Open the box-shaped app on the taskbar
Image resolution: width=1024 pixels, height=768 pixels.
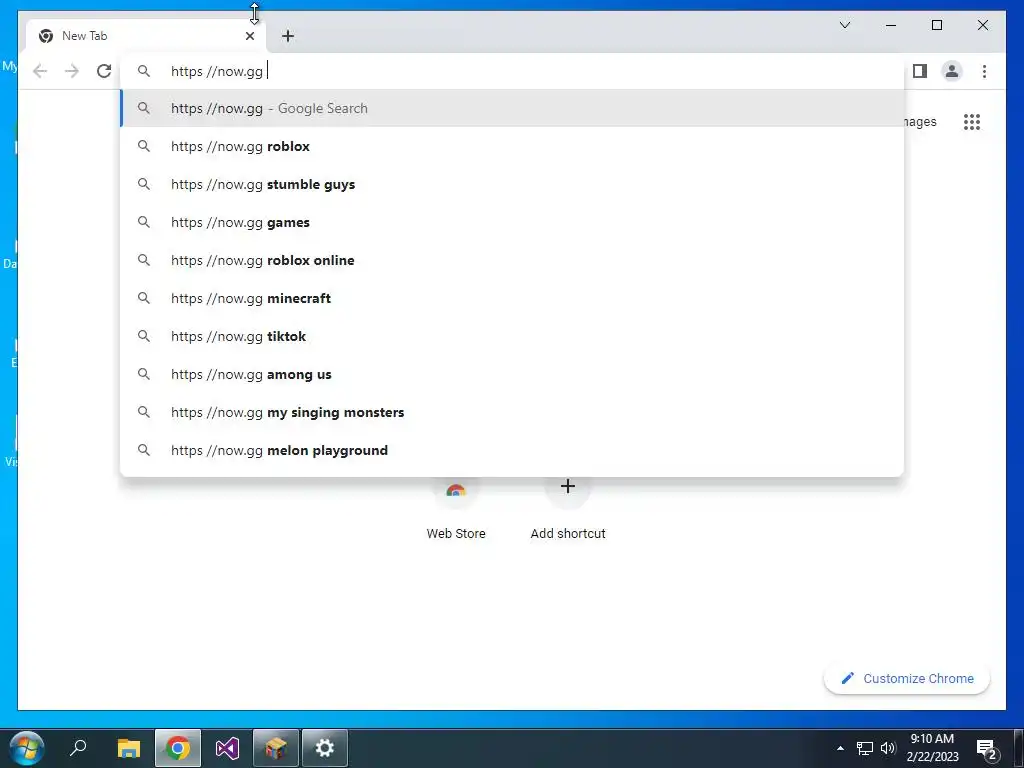point(276,748)
